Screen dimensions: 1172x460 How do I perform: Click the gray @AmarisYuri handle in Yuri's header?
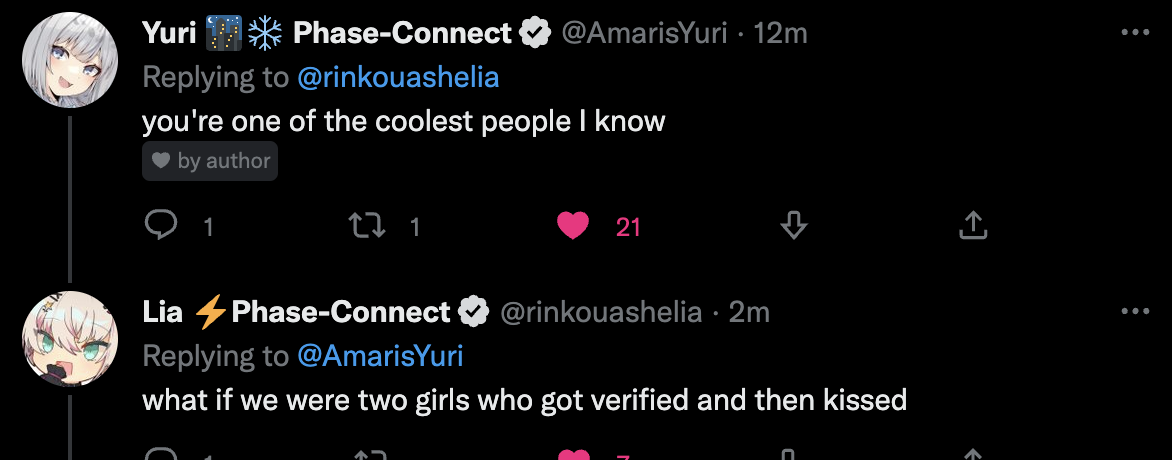pyautogui.click(x=644, y=33)
